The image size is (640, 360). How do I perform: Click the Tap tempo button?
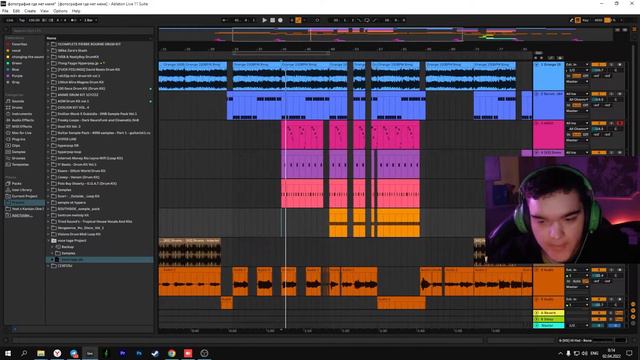22,20
